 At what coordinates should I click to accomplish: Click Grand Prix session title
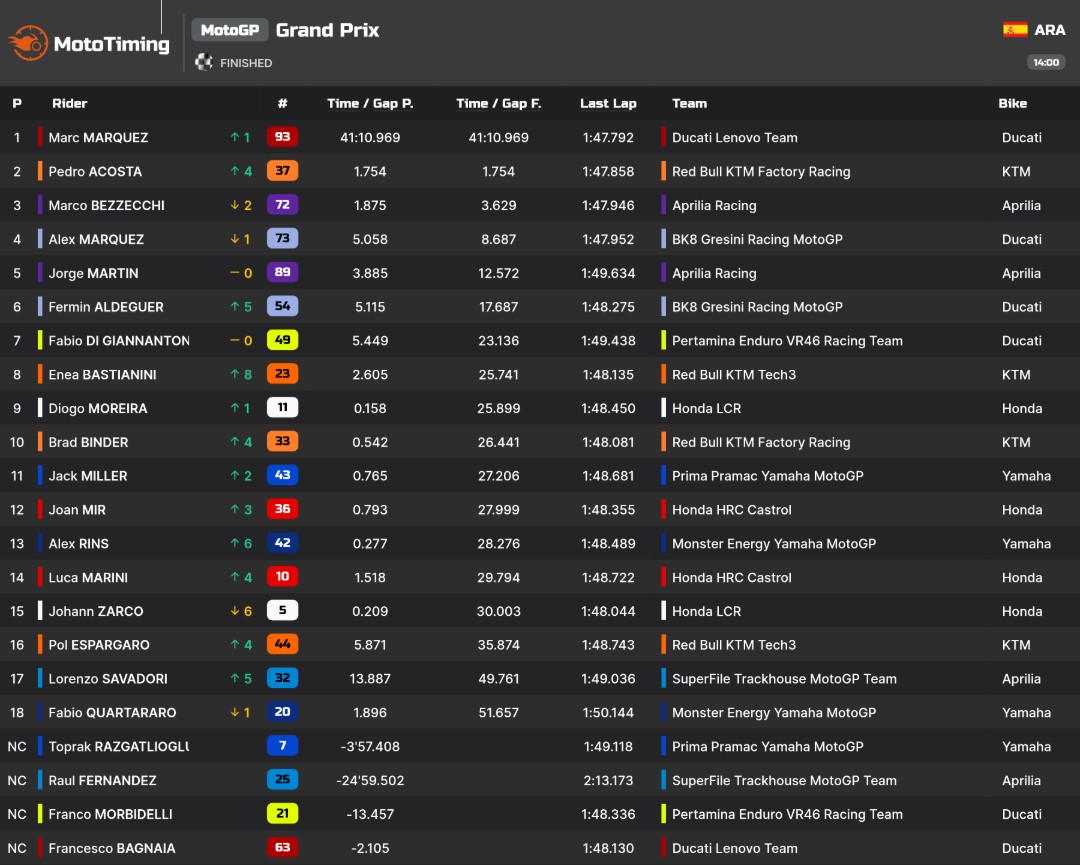[327, 30]
